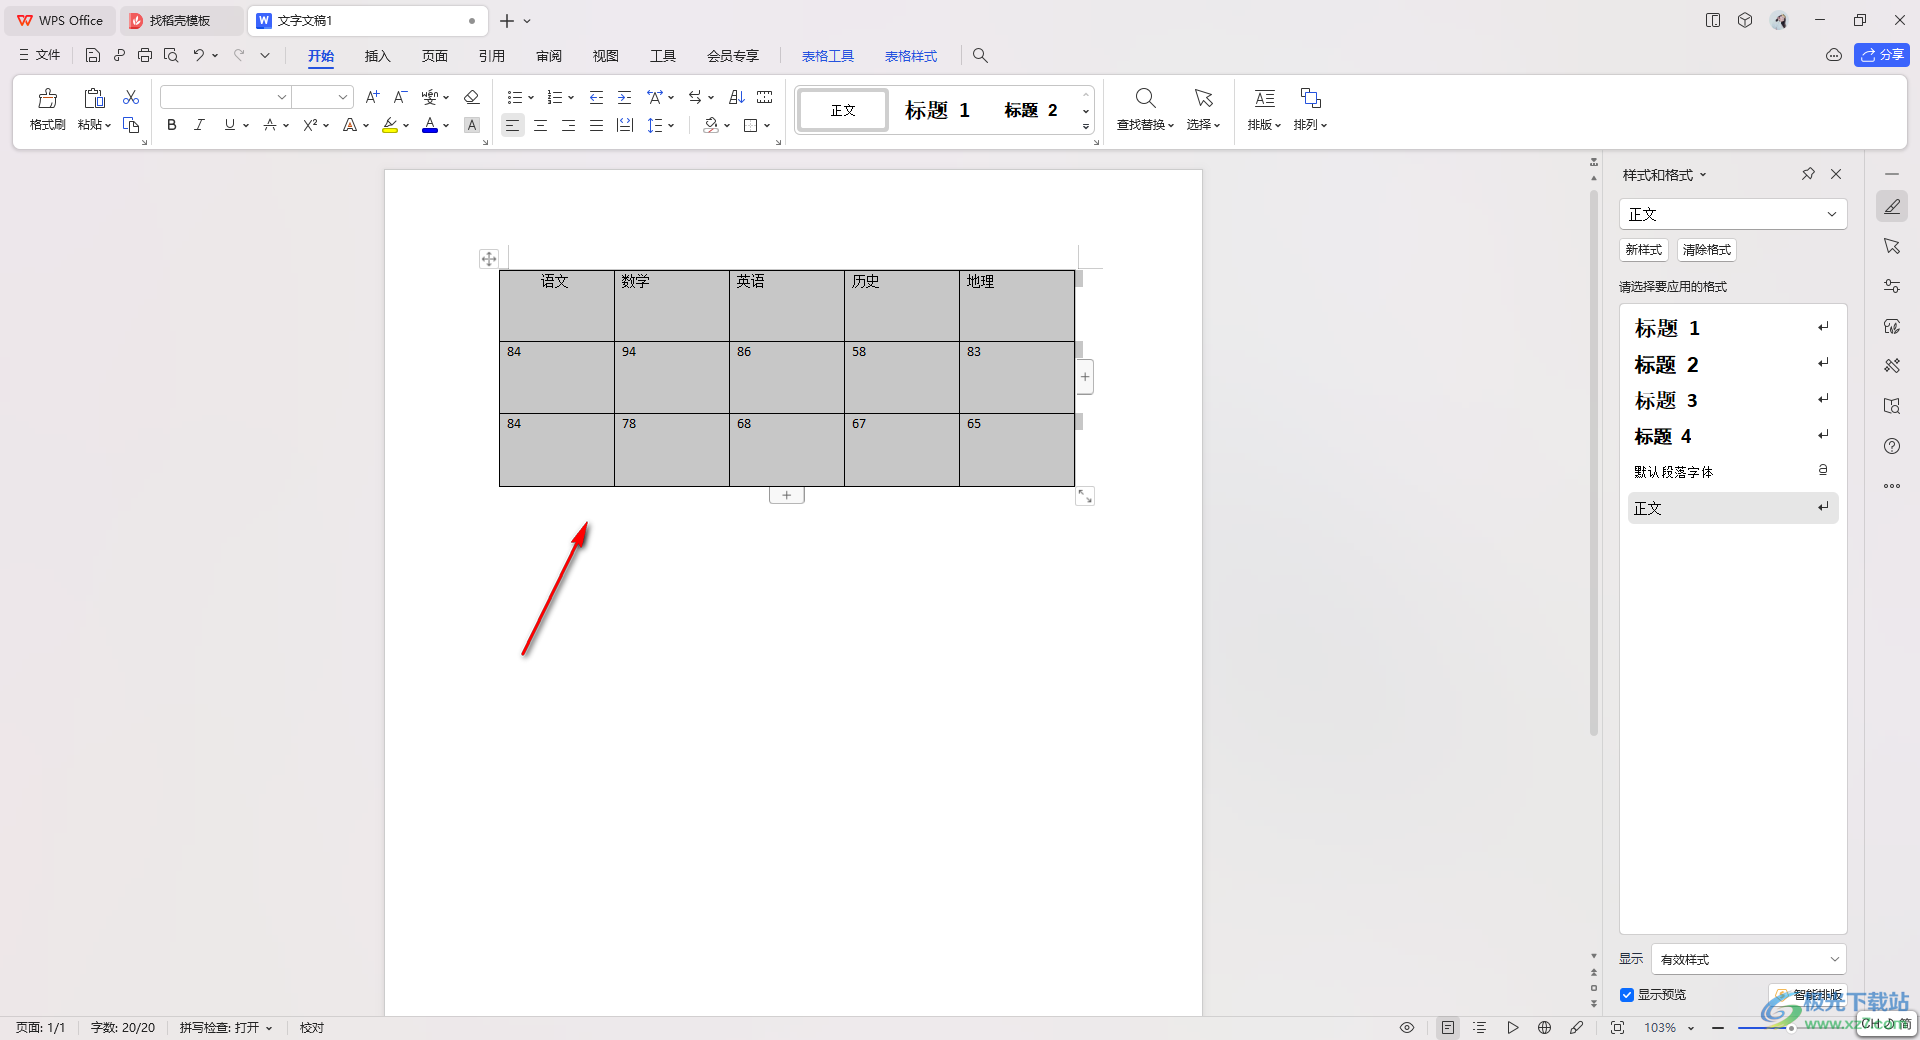Viewport: 1920px width, 1040px height.
Task: Apply 标题 1 style from side panel list
Action: point(1732,328)
